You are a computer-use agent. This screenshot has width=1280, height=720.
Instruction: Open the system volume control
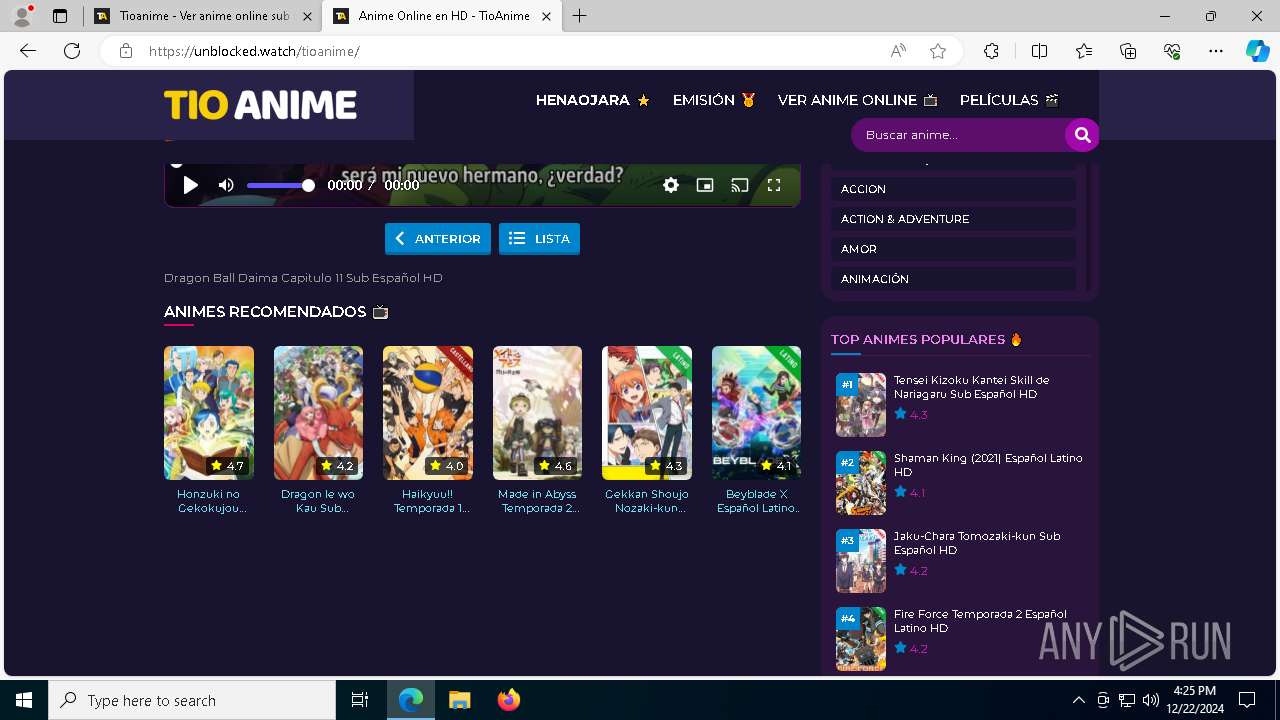(x=1151, y=700)
